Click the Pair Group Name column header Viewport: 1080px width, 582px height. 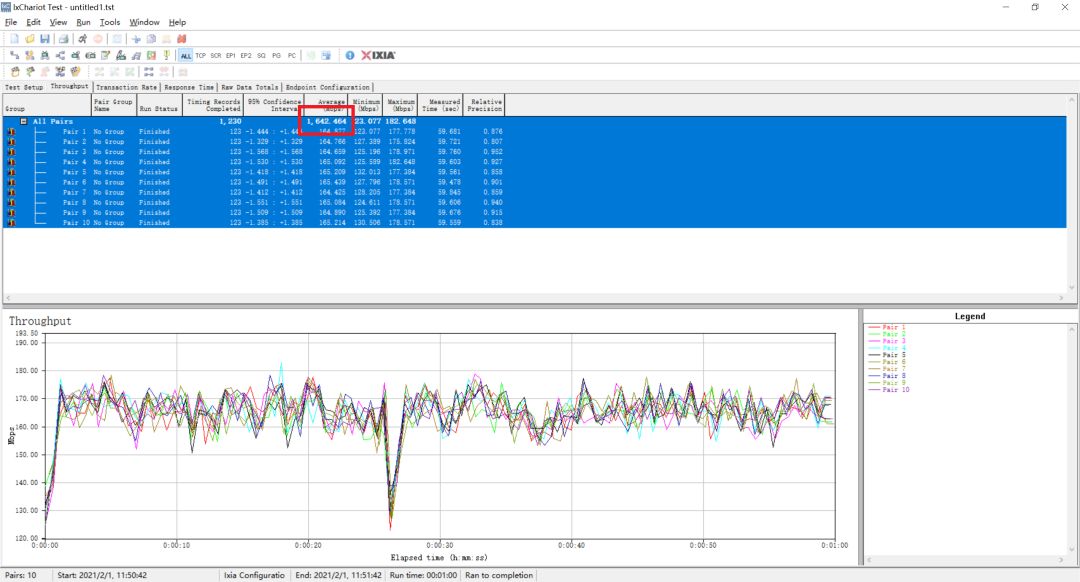click(x=114, y=105)
